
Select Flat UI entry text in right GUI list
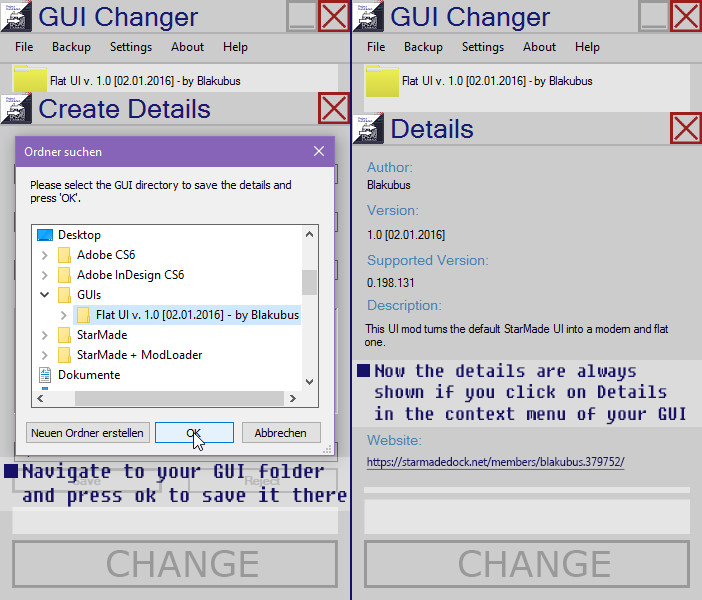coord(497,81)
